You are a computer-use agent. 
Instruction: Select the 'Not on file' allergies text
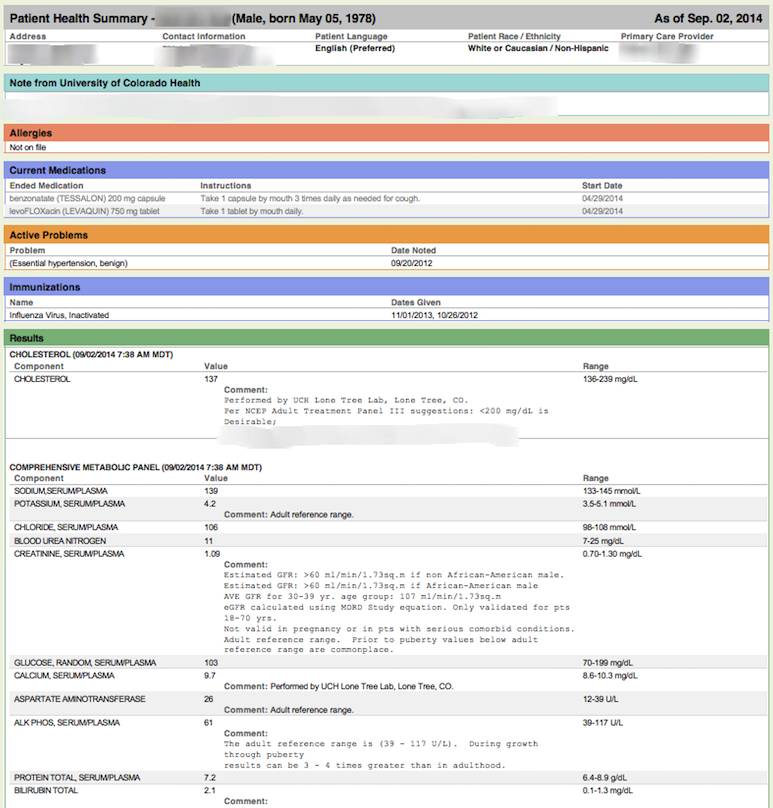click(28, 147)
